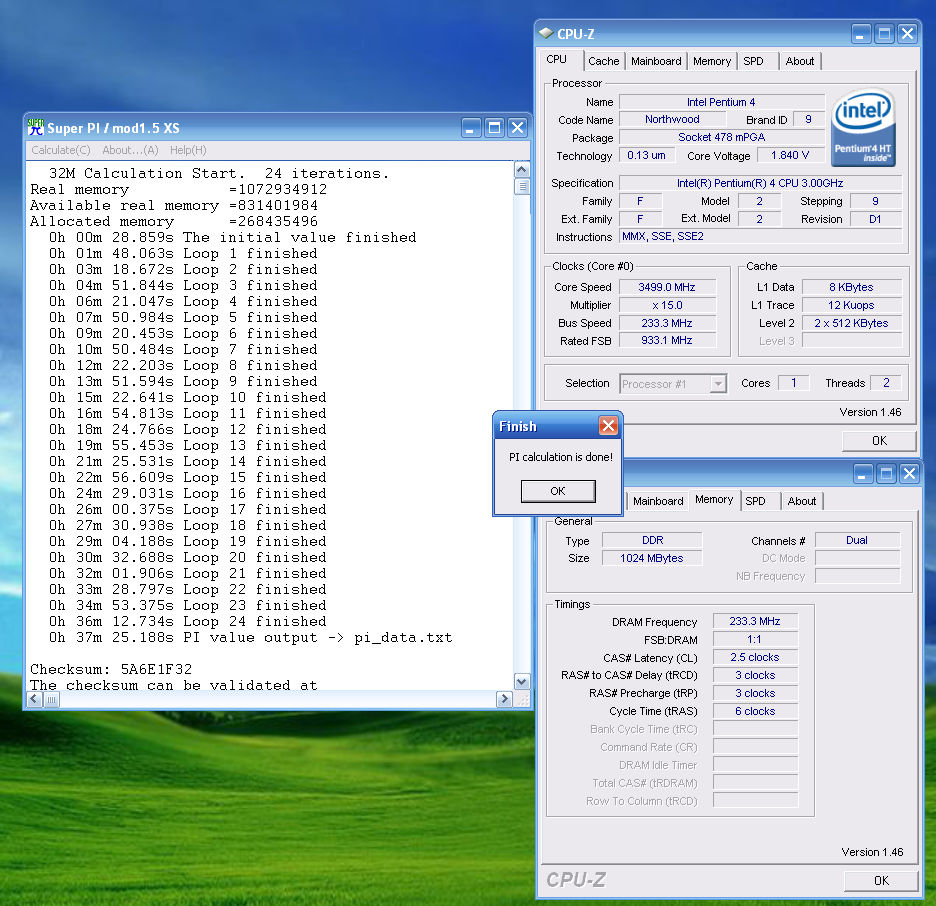
Task: Click the 32M Calculation Start line
Action: coord(218,173)
